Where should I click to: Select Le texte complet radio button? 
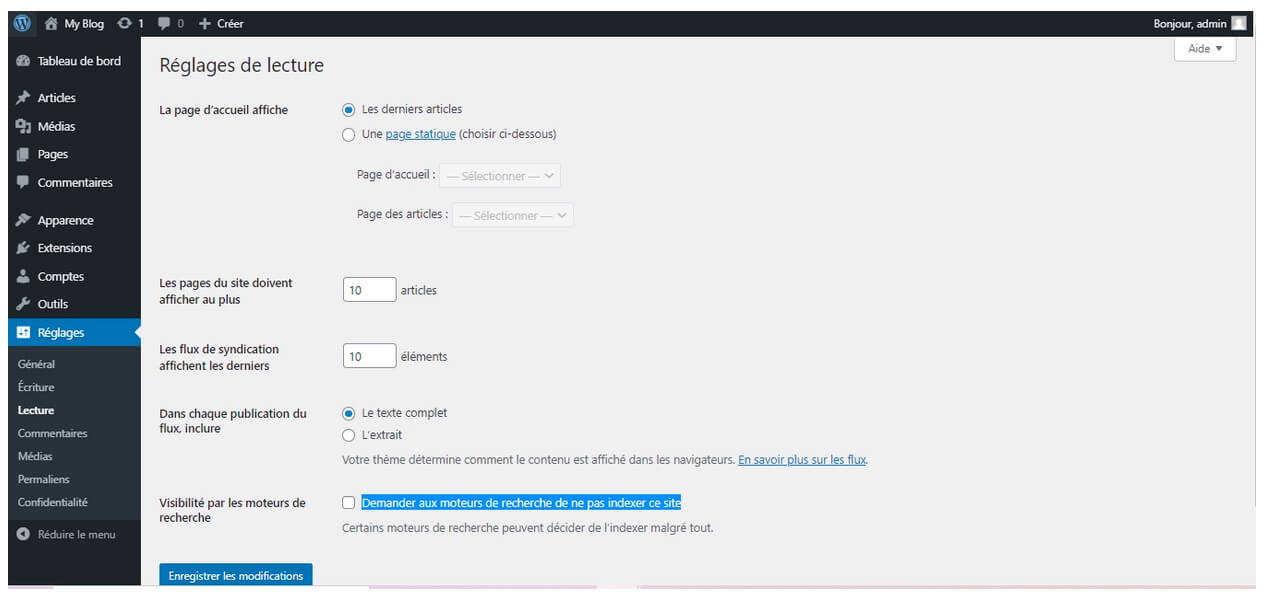pos(348,412)
